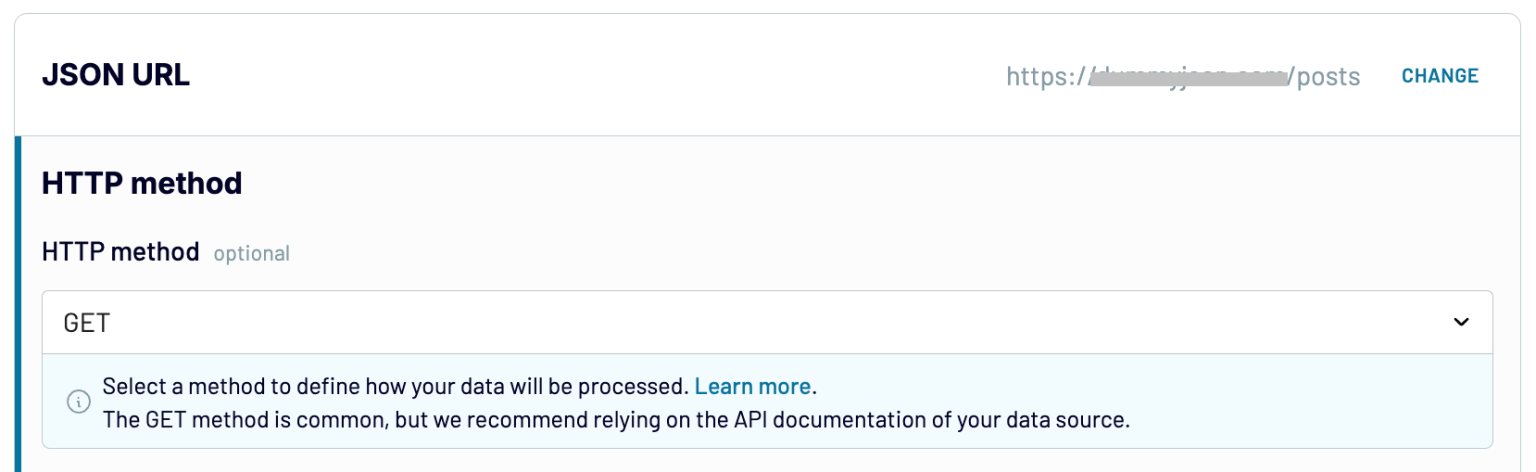Click the '/posts' ending of the URL
Viewport: 1536px width, 472px height.
pyautogui.click(x=1324, y=77)
